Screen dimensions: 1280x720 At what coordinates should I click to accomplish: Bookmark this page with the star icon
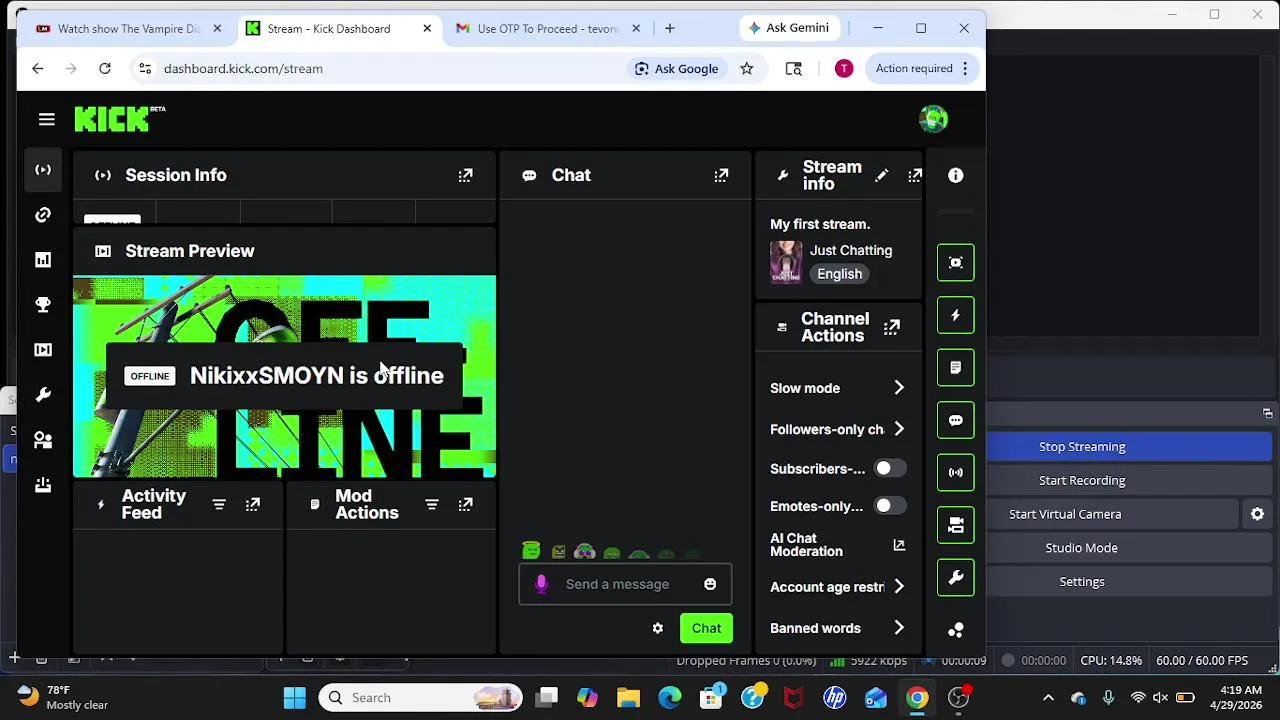point(746,68)
